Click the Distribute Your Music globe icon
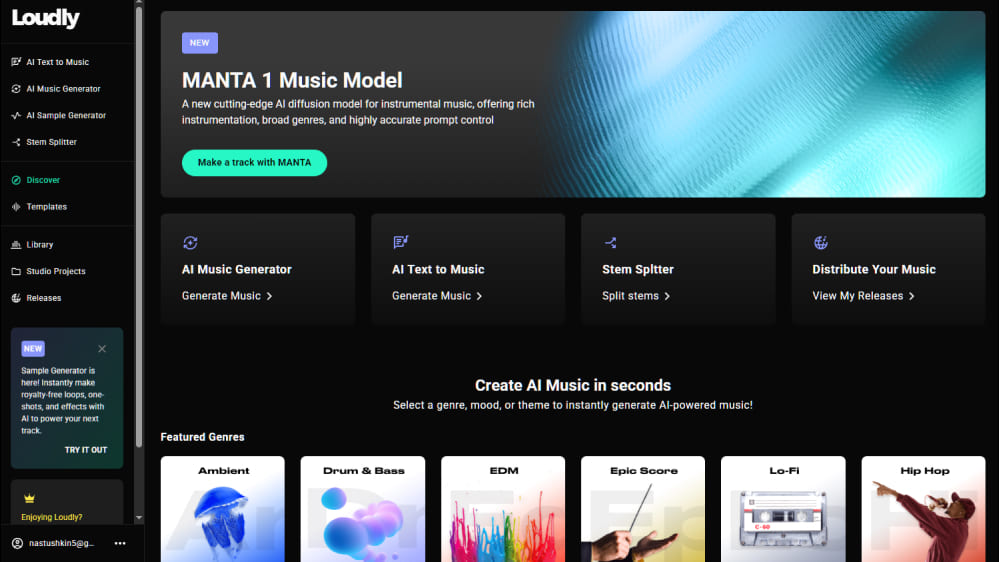This screenshot has height=562, width=999. [820, 243]
